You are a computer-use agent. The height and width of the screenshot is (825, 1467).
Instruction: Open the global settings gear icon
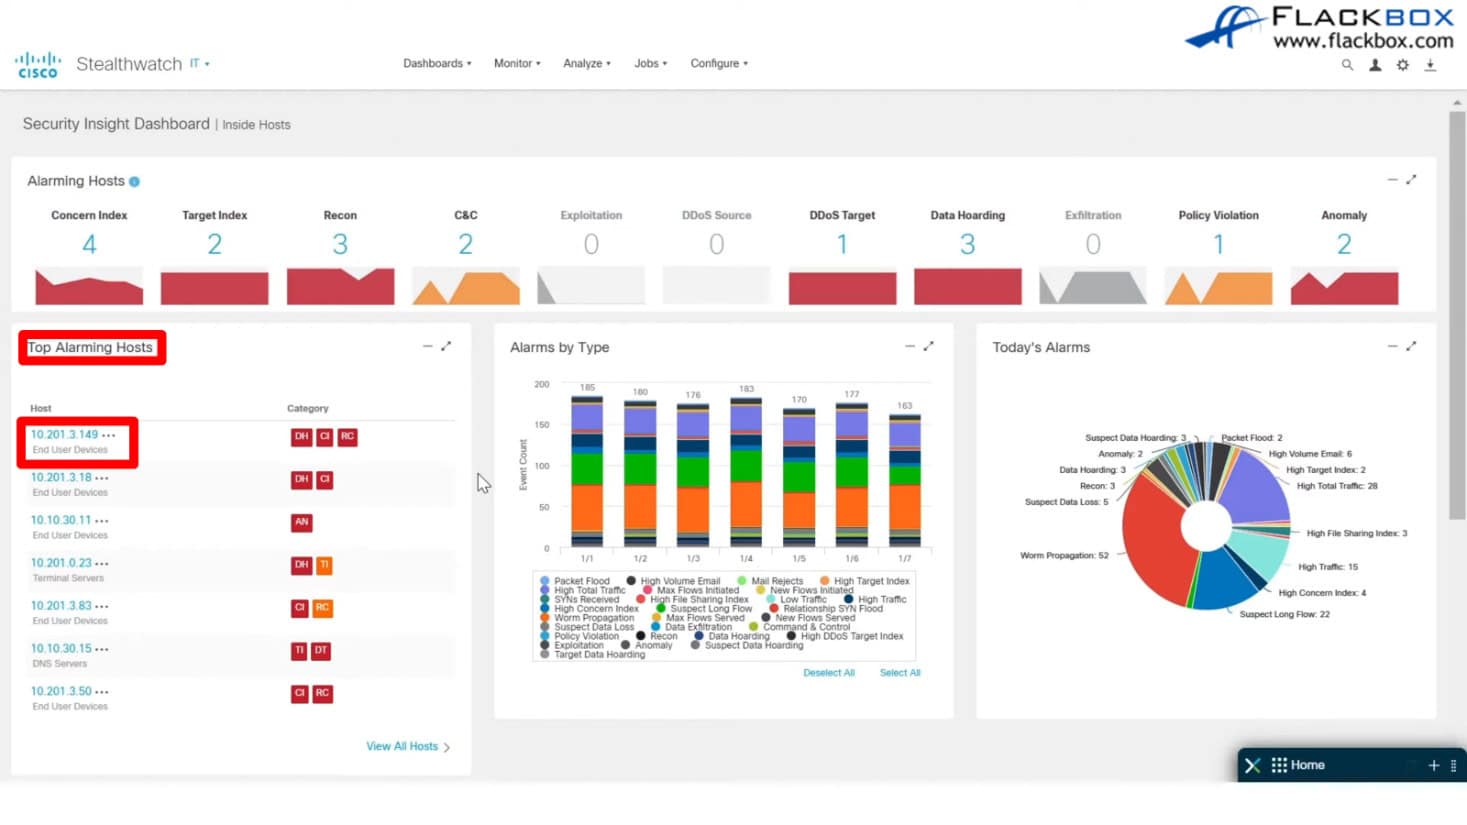pos(1403,65)
